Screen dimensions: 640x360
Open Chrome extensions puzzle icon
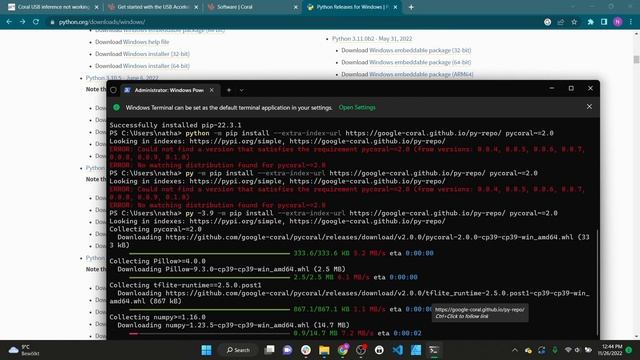point(590,22)
